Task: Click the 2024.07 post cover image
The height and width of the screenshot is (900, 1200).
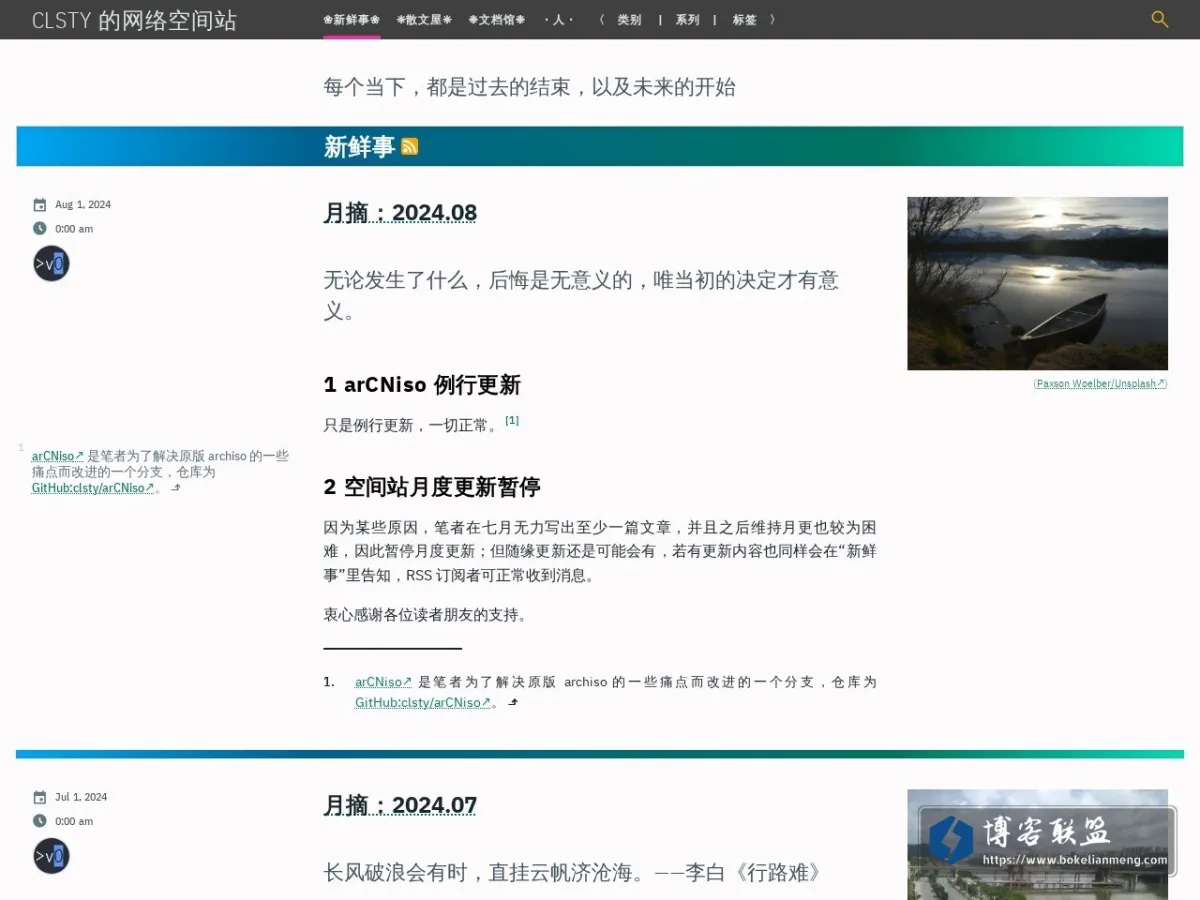Action: [x=1037, y=845]
